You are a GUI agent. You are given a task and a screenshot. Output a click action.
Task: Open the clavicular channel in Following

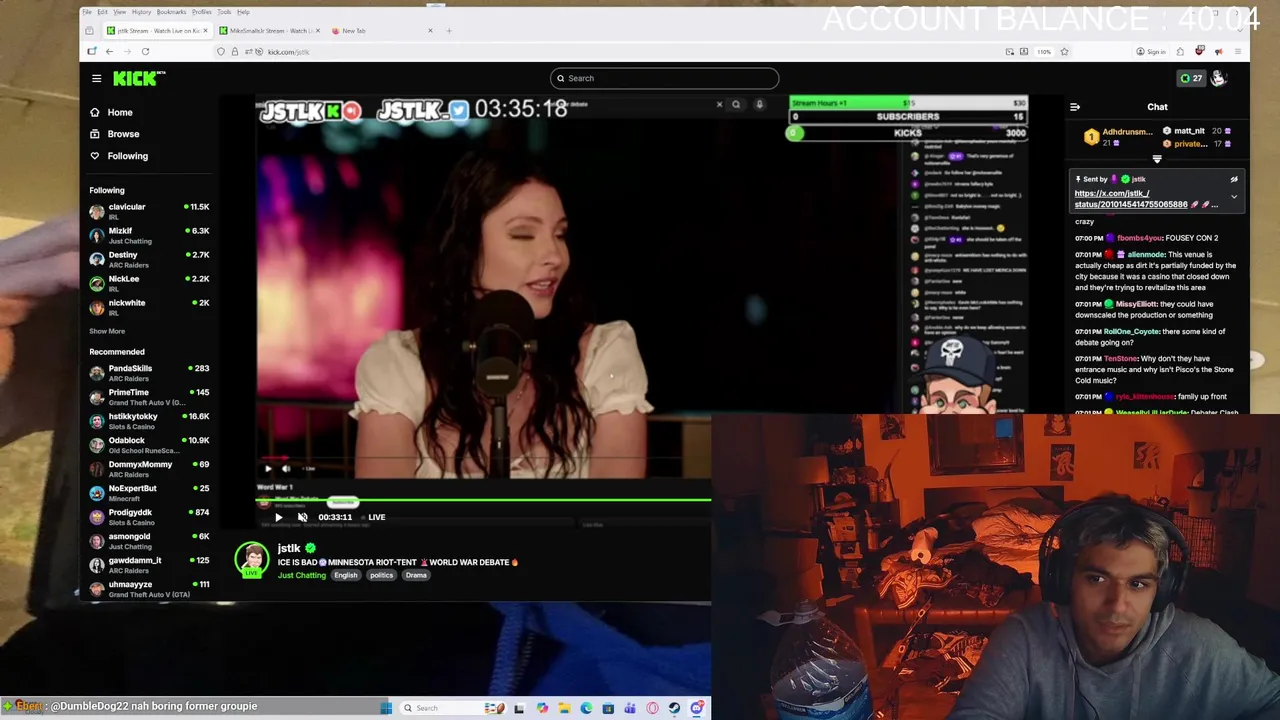coord(149,211)
